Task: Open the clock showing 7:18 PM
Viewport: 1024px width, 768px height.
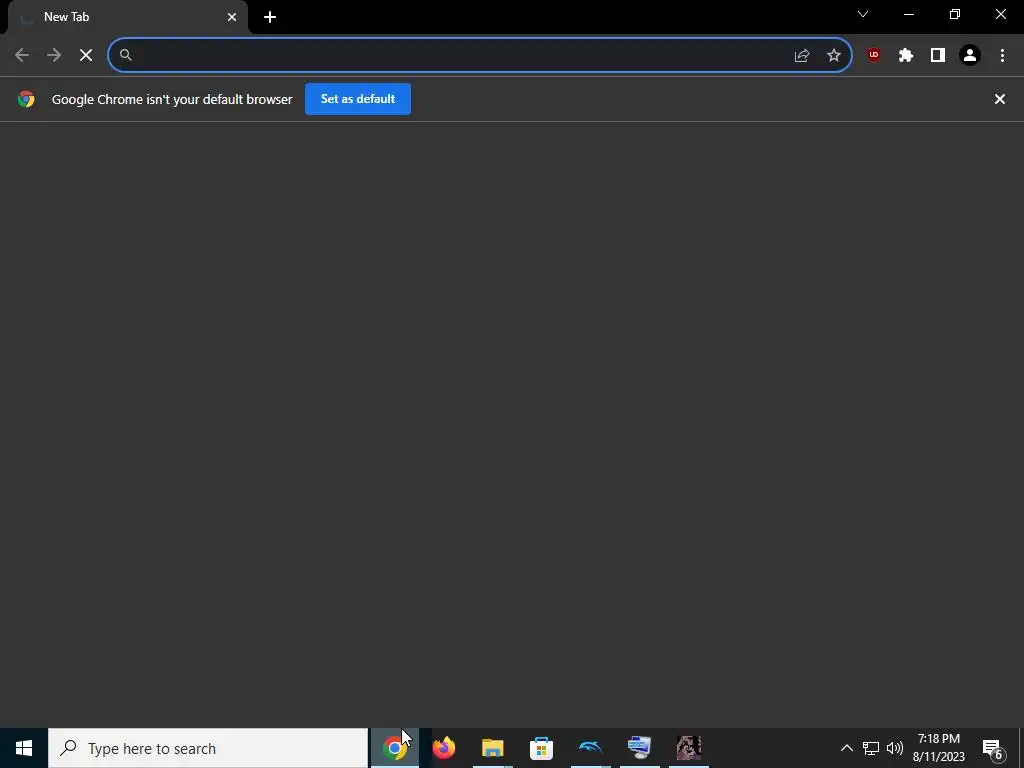Action: tap(938, 748)
